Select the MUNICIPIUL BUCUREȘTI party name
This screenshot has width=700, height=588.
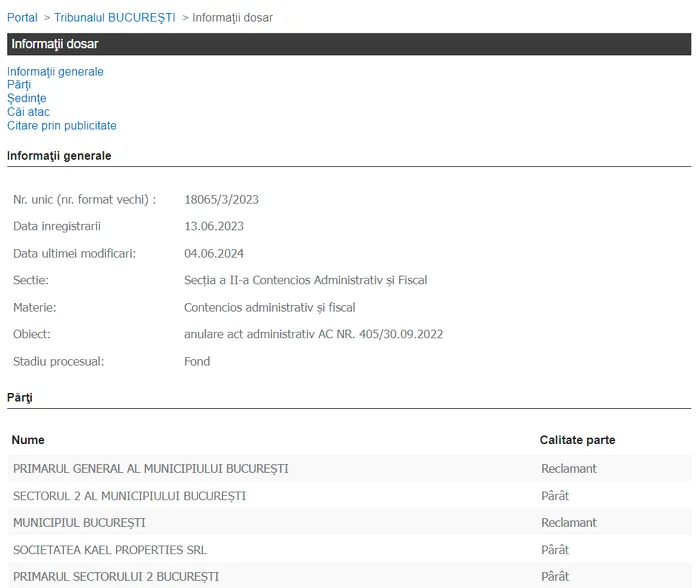point(79,523)
